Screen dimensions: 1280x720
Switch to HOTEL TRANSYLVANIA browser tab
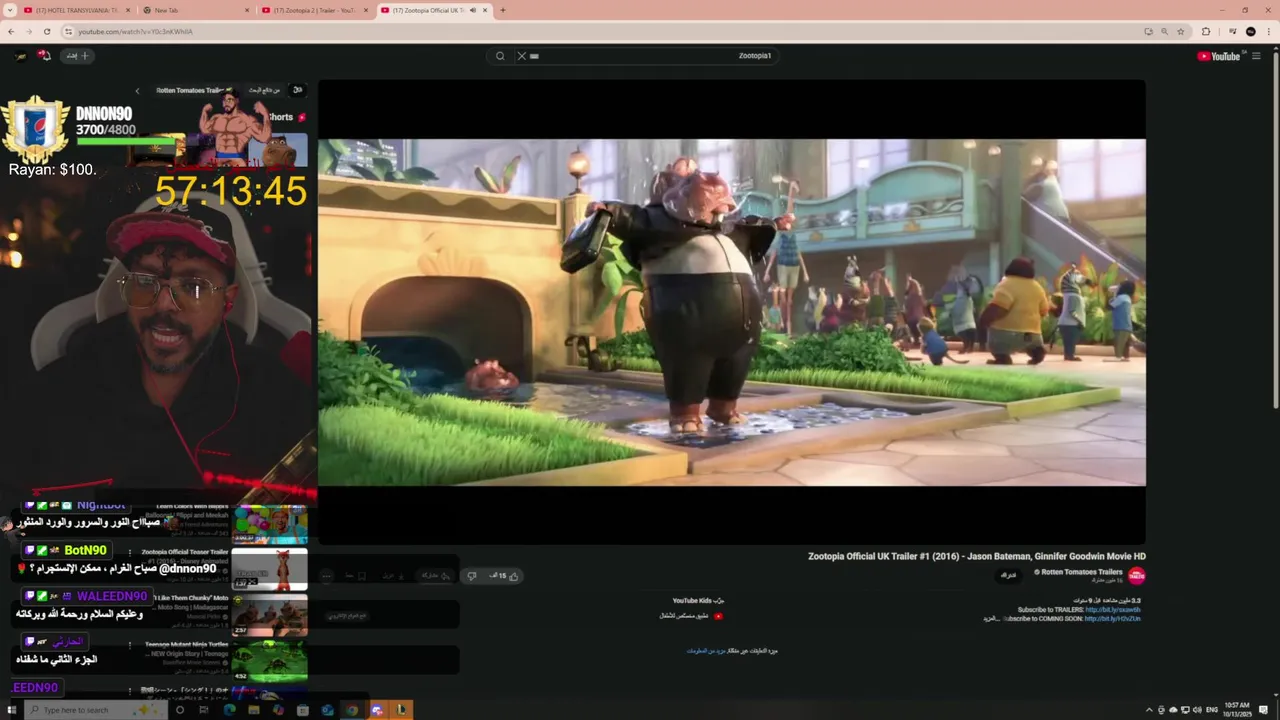pos(75,10)
